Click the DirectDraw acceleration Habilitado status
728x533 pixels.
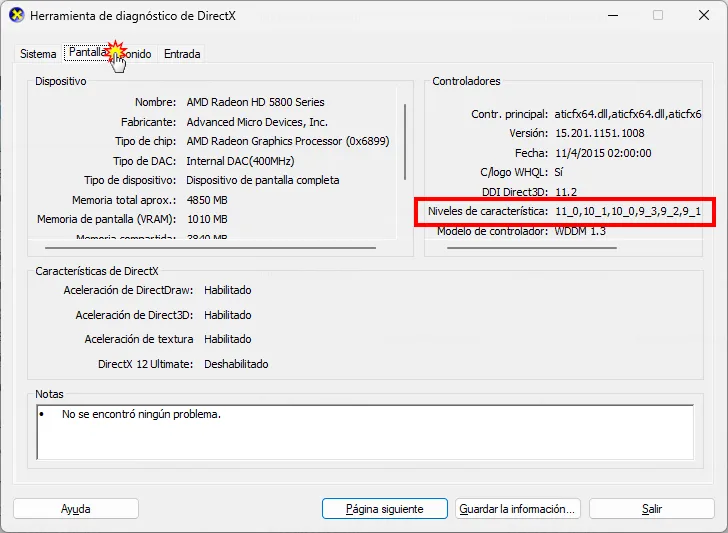pyautogui.click(x=228, y=290)
